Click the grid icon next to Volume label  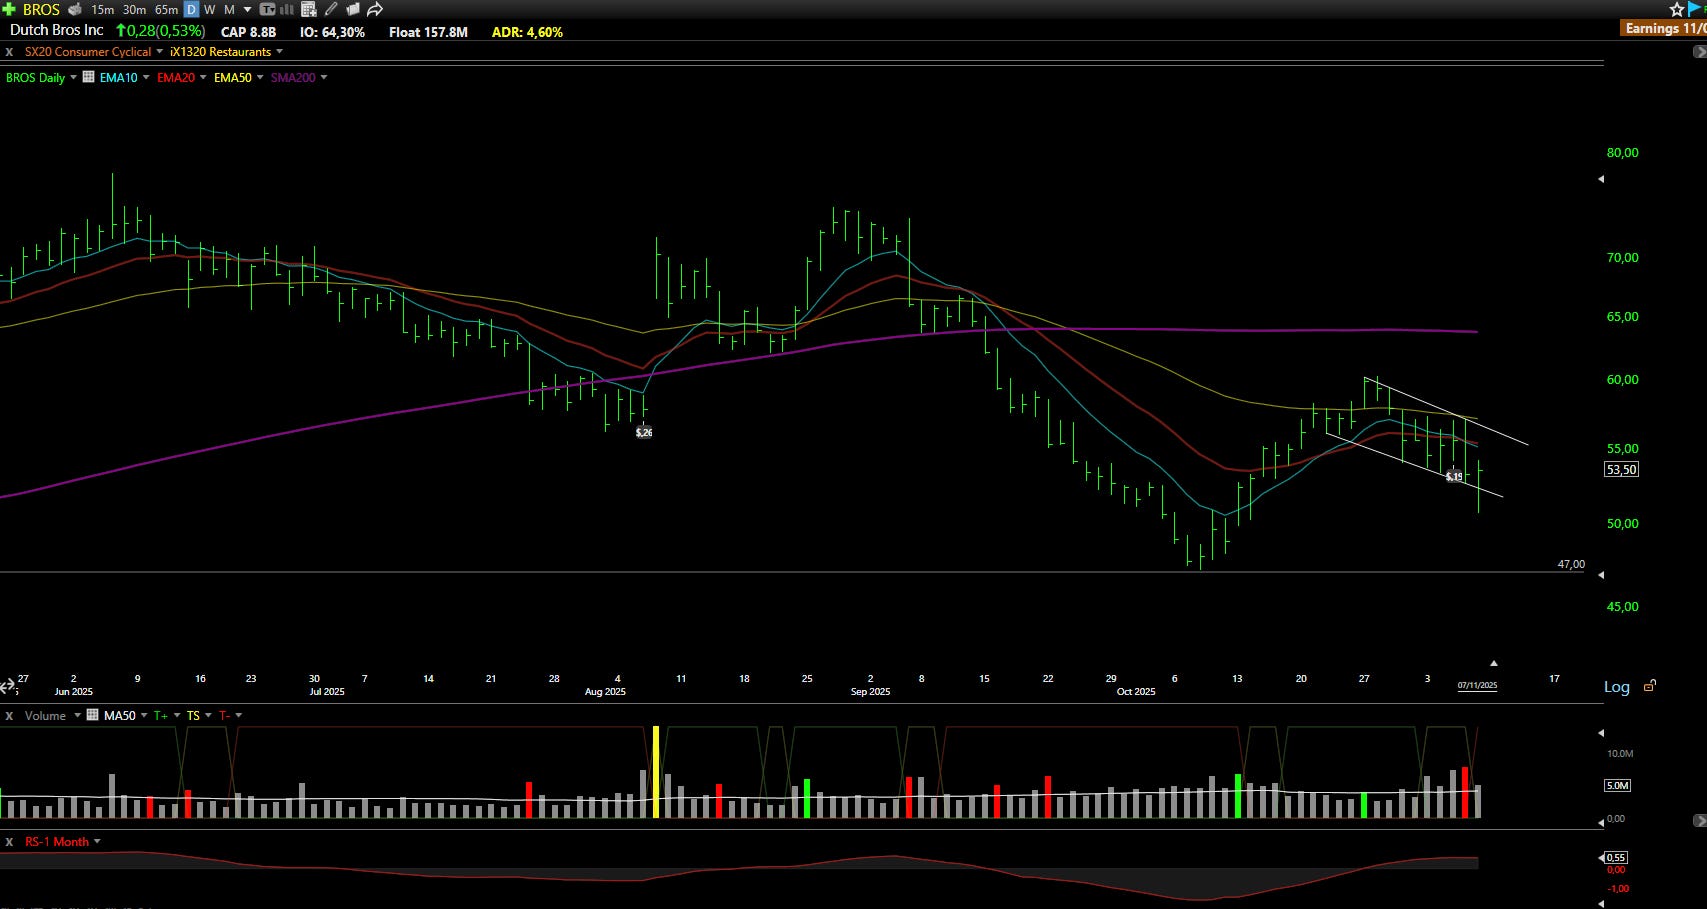(x=93, y=715)
